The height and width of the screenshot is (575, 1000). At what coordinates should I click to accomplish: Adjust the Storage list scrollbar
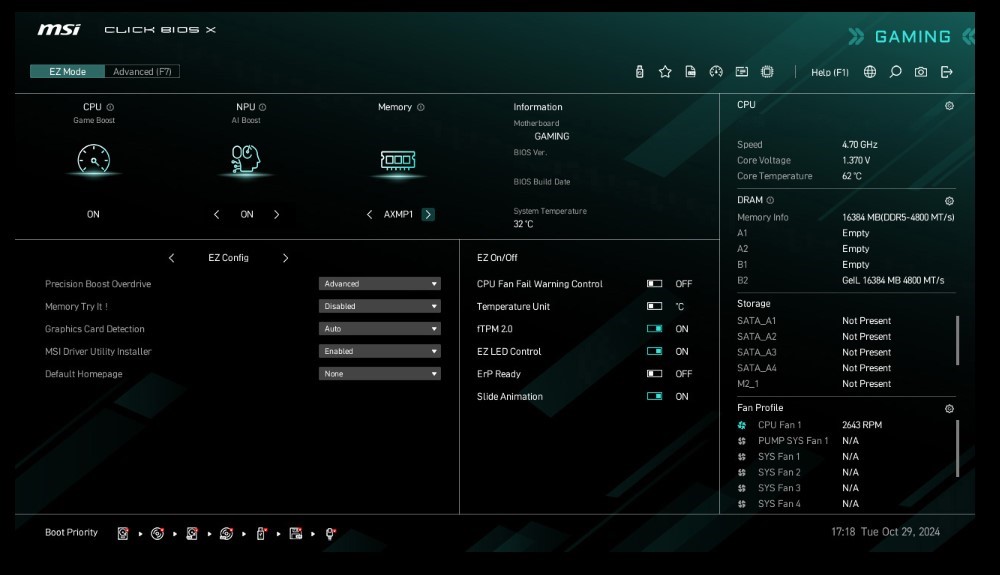click(957, 340)
